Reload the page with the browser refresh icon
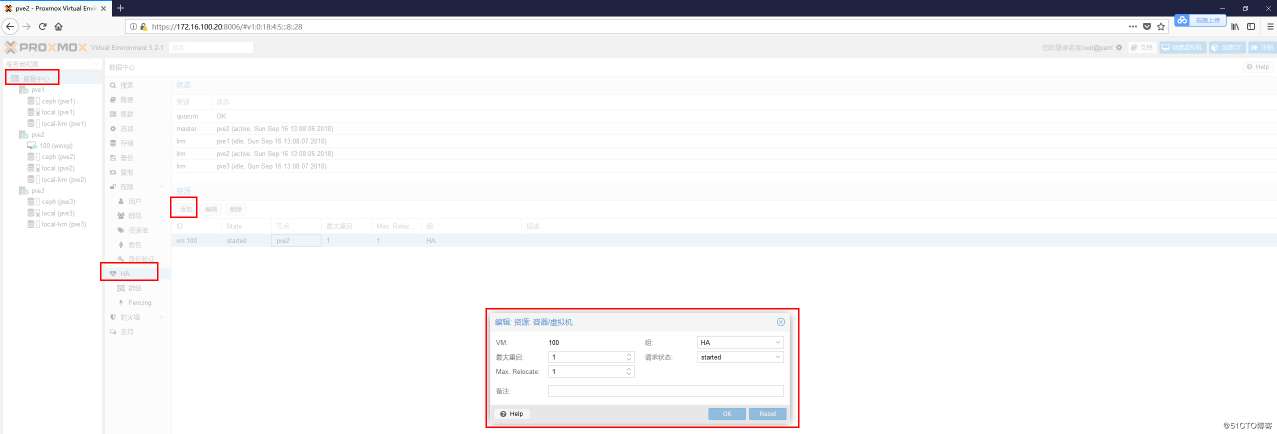This screenshot has height=434, width=1277. point(43,25)
